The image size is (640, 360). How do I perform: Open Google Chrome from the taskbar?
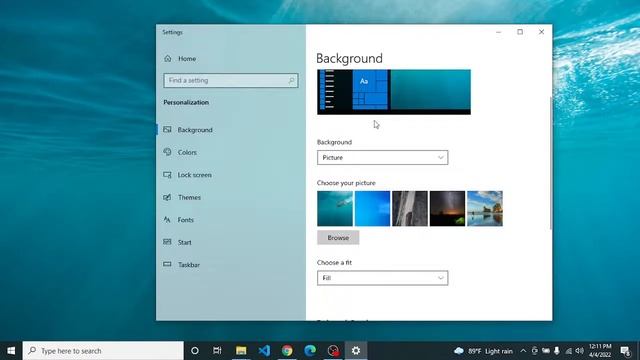(x=287, y=351)
